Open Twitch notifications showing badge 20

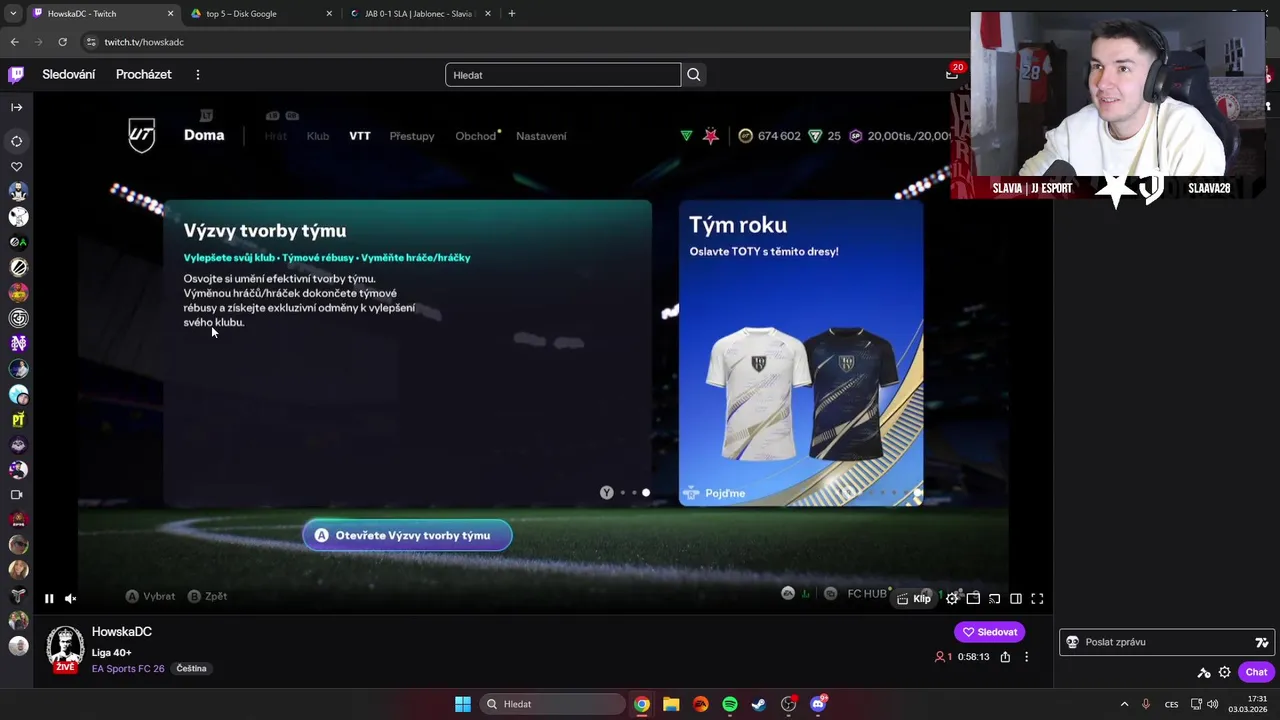[953, 73]
